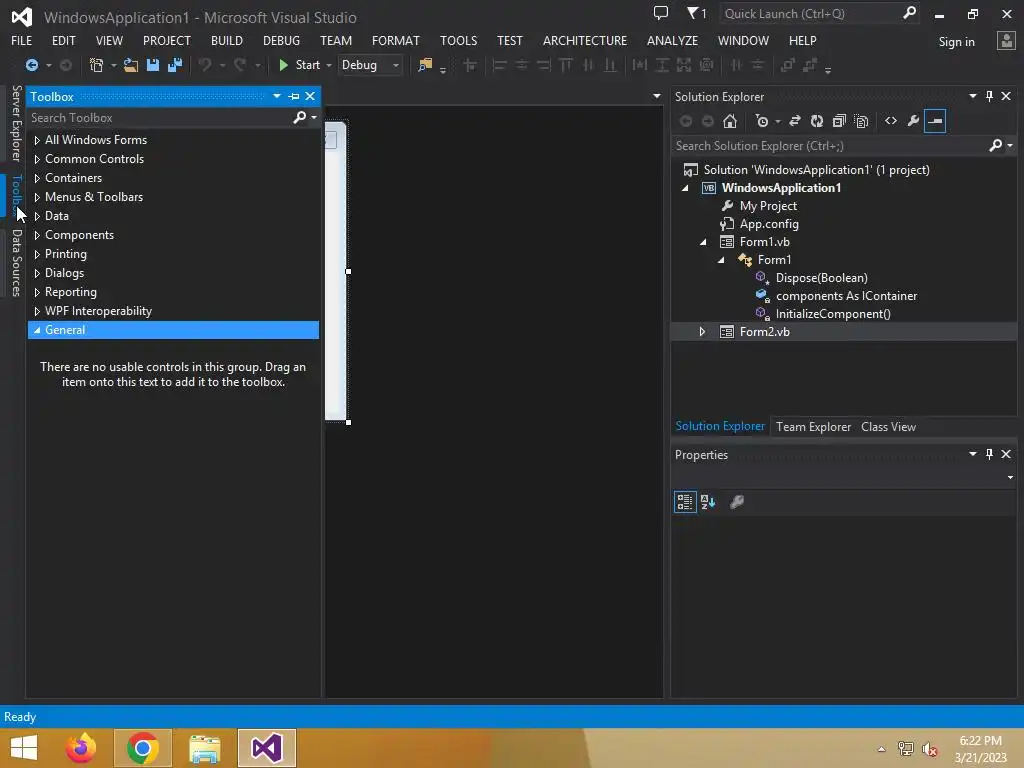This screenshot has width=1024, height=768.
Task: Open the Server Explorer side tab
Action: click(x=16, y=123)
